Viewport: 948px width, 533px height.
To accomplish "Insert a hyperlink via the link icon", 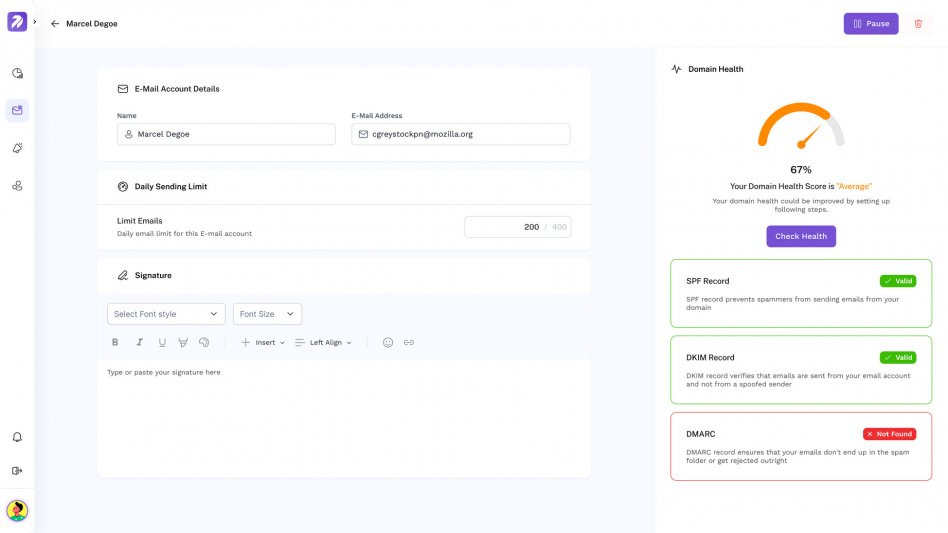I will [409, 343].
